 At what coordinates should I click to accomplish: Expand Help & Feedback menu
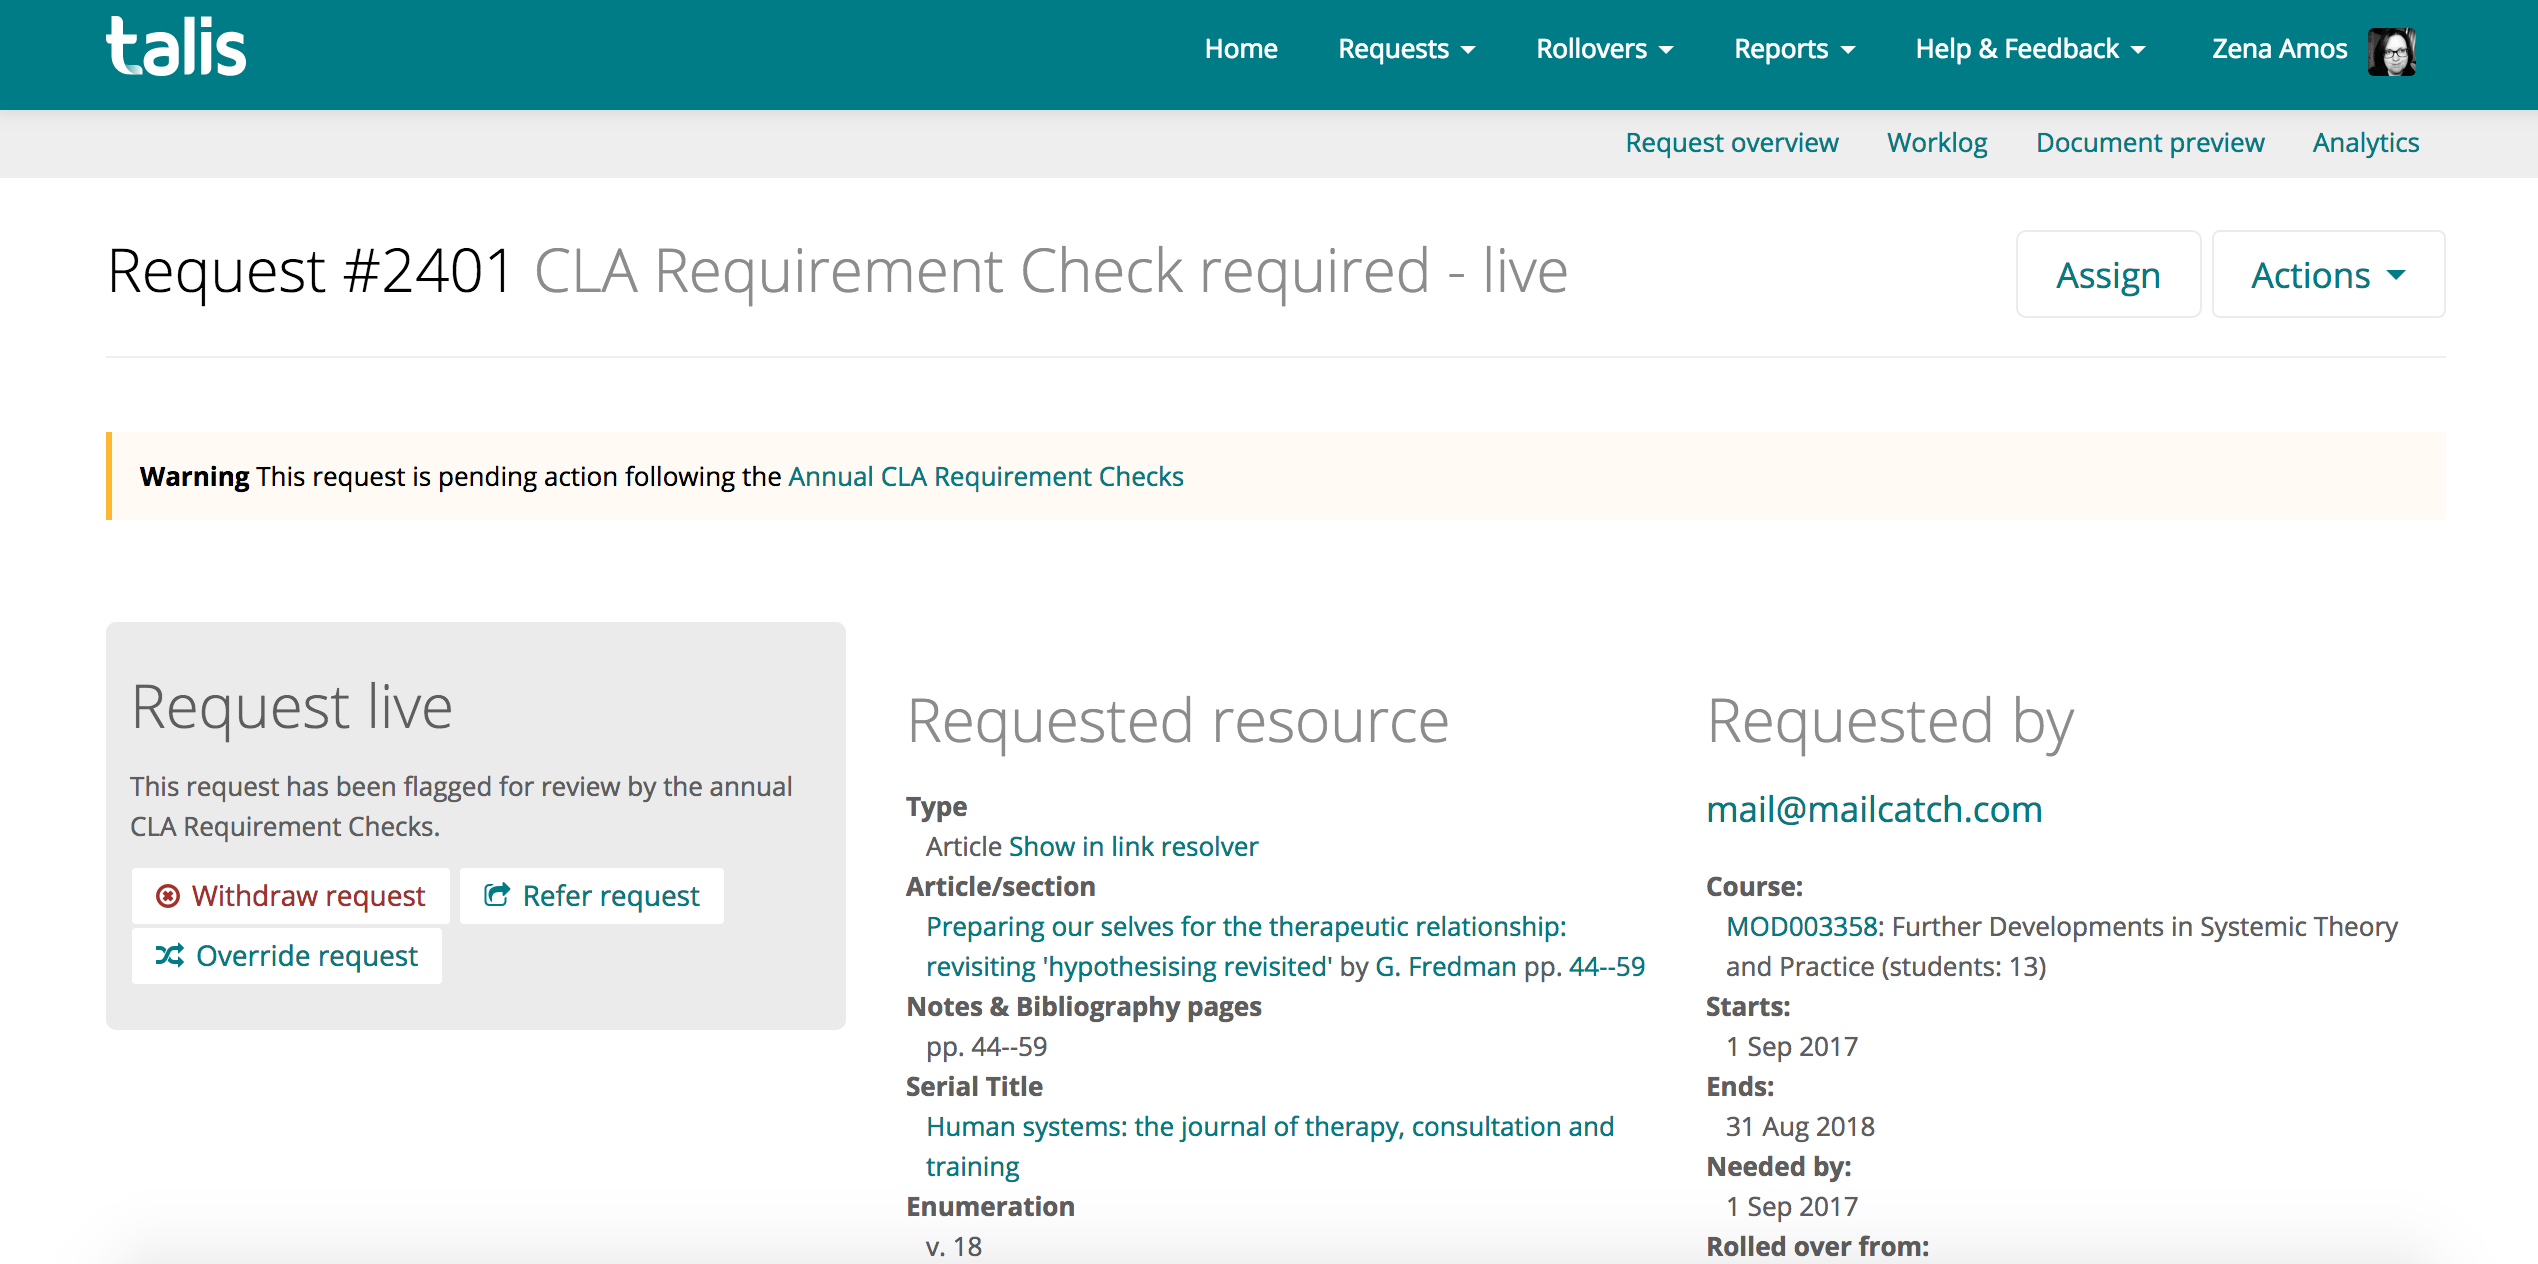(2031, 49)
